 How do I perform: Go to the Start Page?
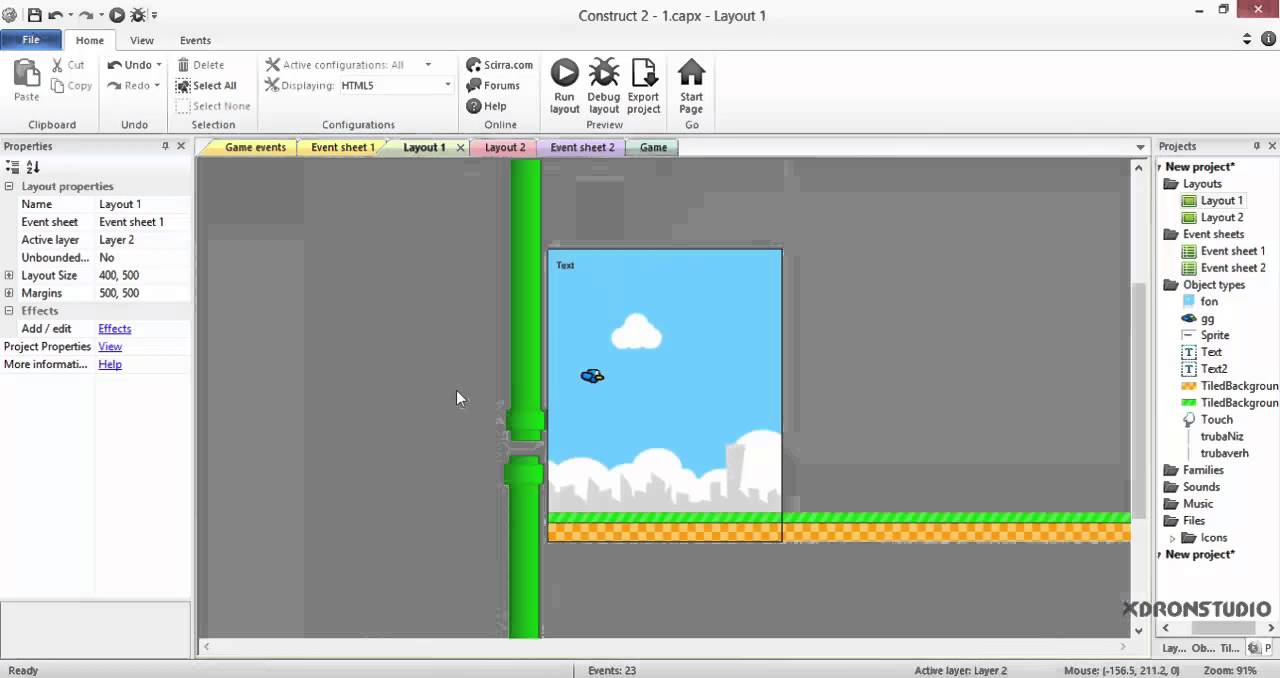tap(691, 85)
